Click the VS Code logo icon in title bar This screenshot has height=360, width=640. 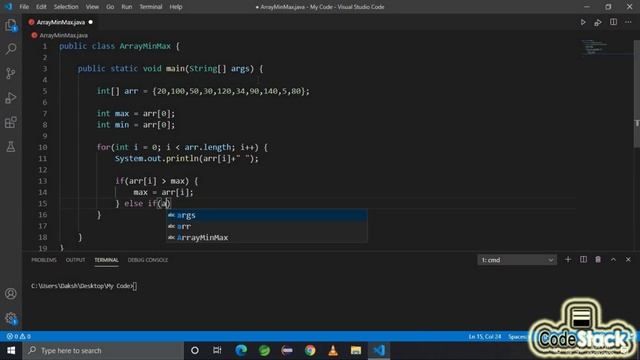coord(8,7)
